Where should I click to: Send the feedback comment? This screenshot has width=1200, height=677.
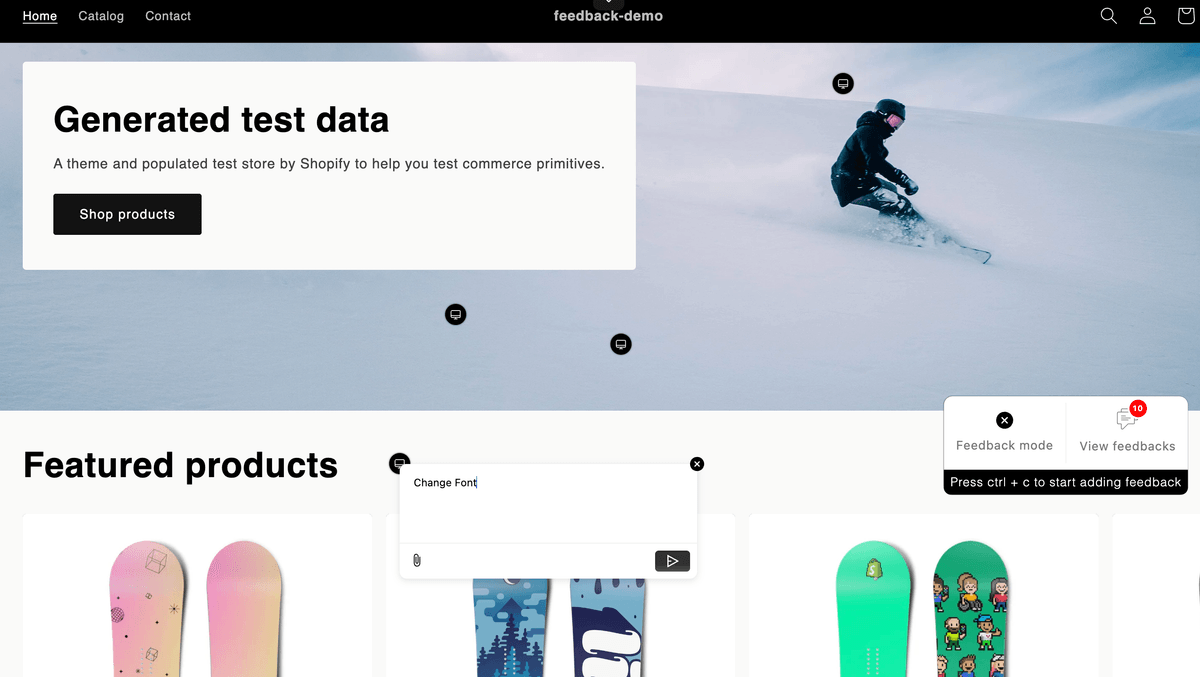coord(672,561)
